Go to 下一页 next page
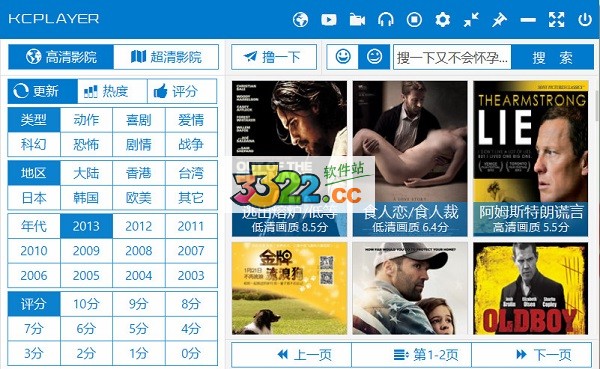The image size is (600, 369). pos(532,355)
